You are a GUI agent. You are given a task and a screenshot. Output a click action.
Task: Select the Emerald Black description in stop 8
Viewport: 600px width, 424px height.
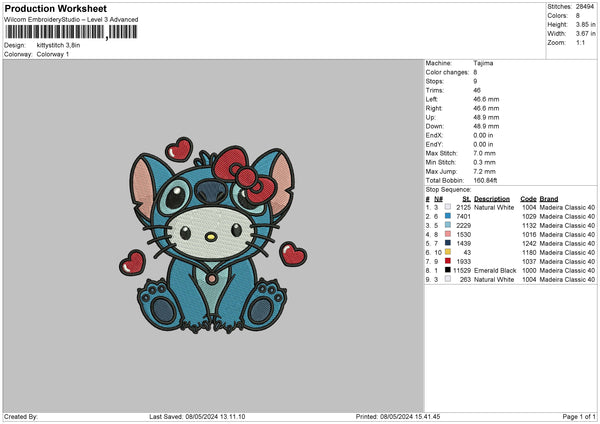[x=495, y=271]
